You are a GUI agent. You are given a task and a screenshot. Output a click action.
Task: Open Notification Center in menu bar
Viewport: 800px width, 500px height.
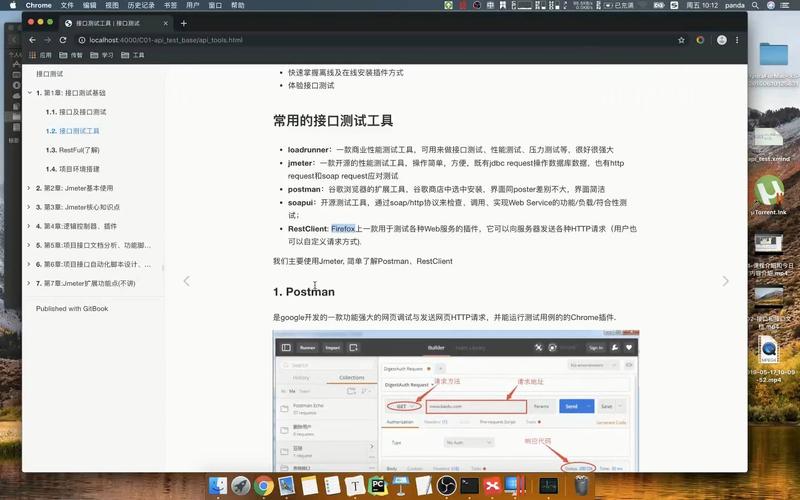point(785,5)
